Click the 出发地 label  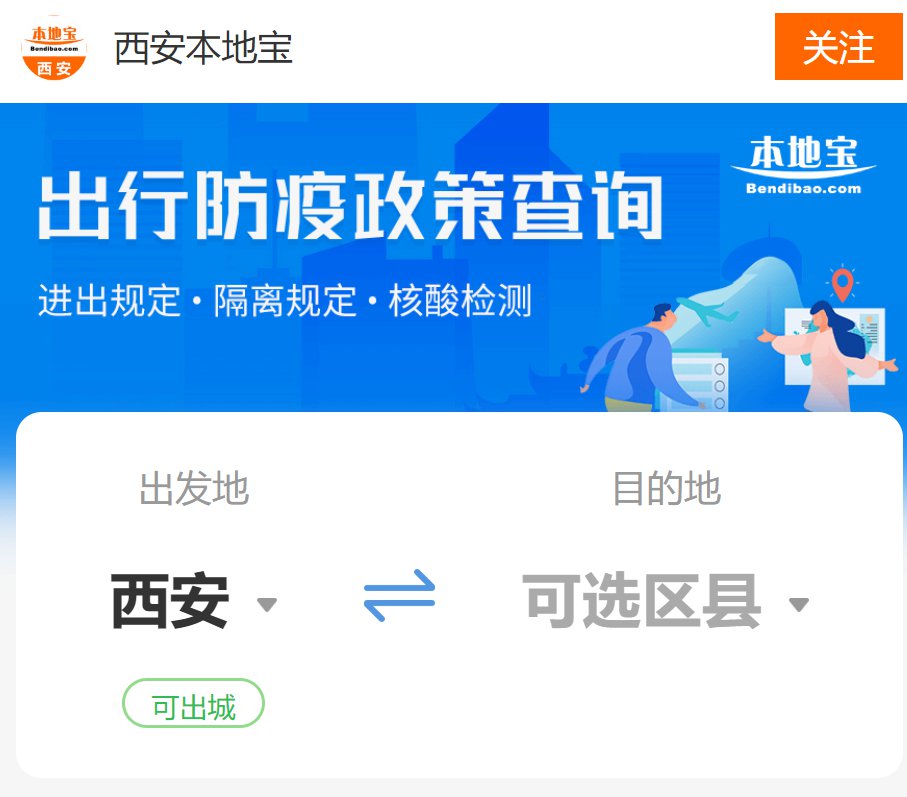click(194, 489)
